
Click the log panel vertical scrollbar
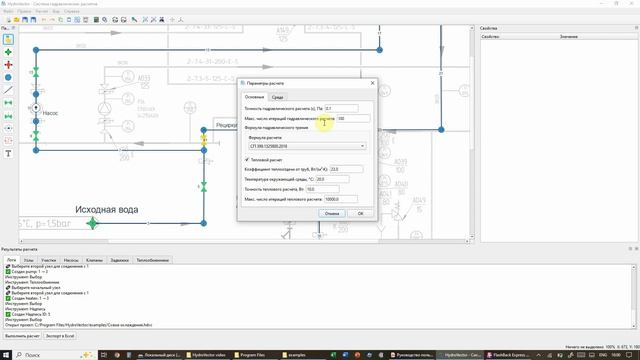pyautogui.click(x=634, y=296)
